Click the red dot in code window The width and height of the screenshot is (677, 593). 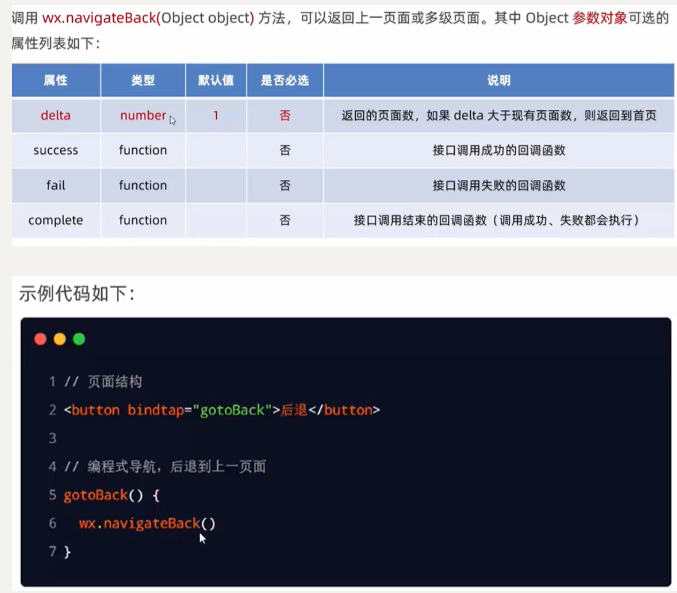[41, 339]
